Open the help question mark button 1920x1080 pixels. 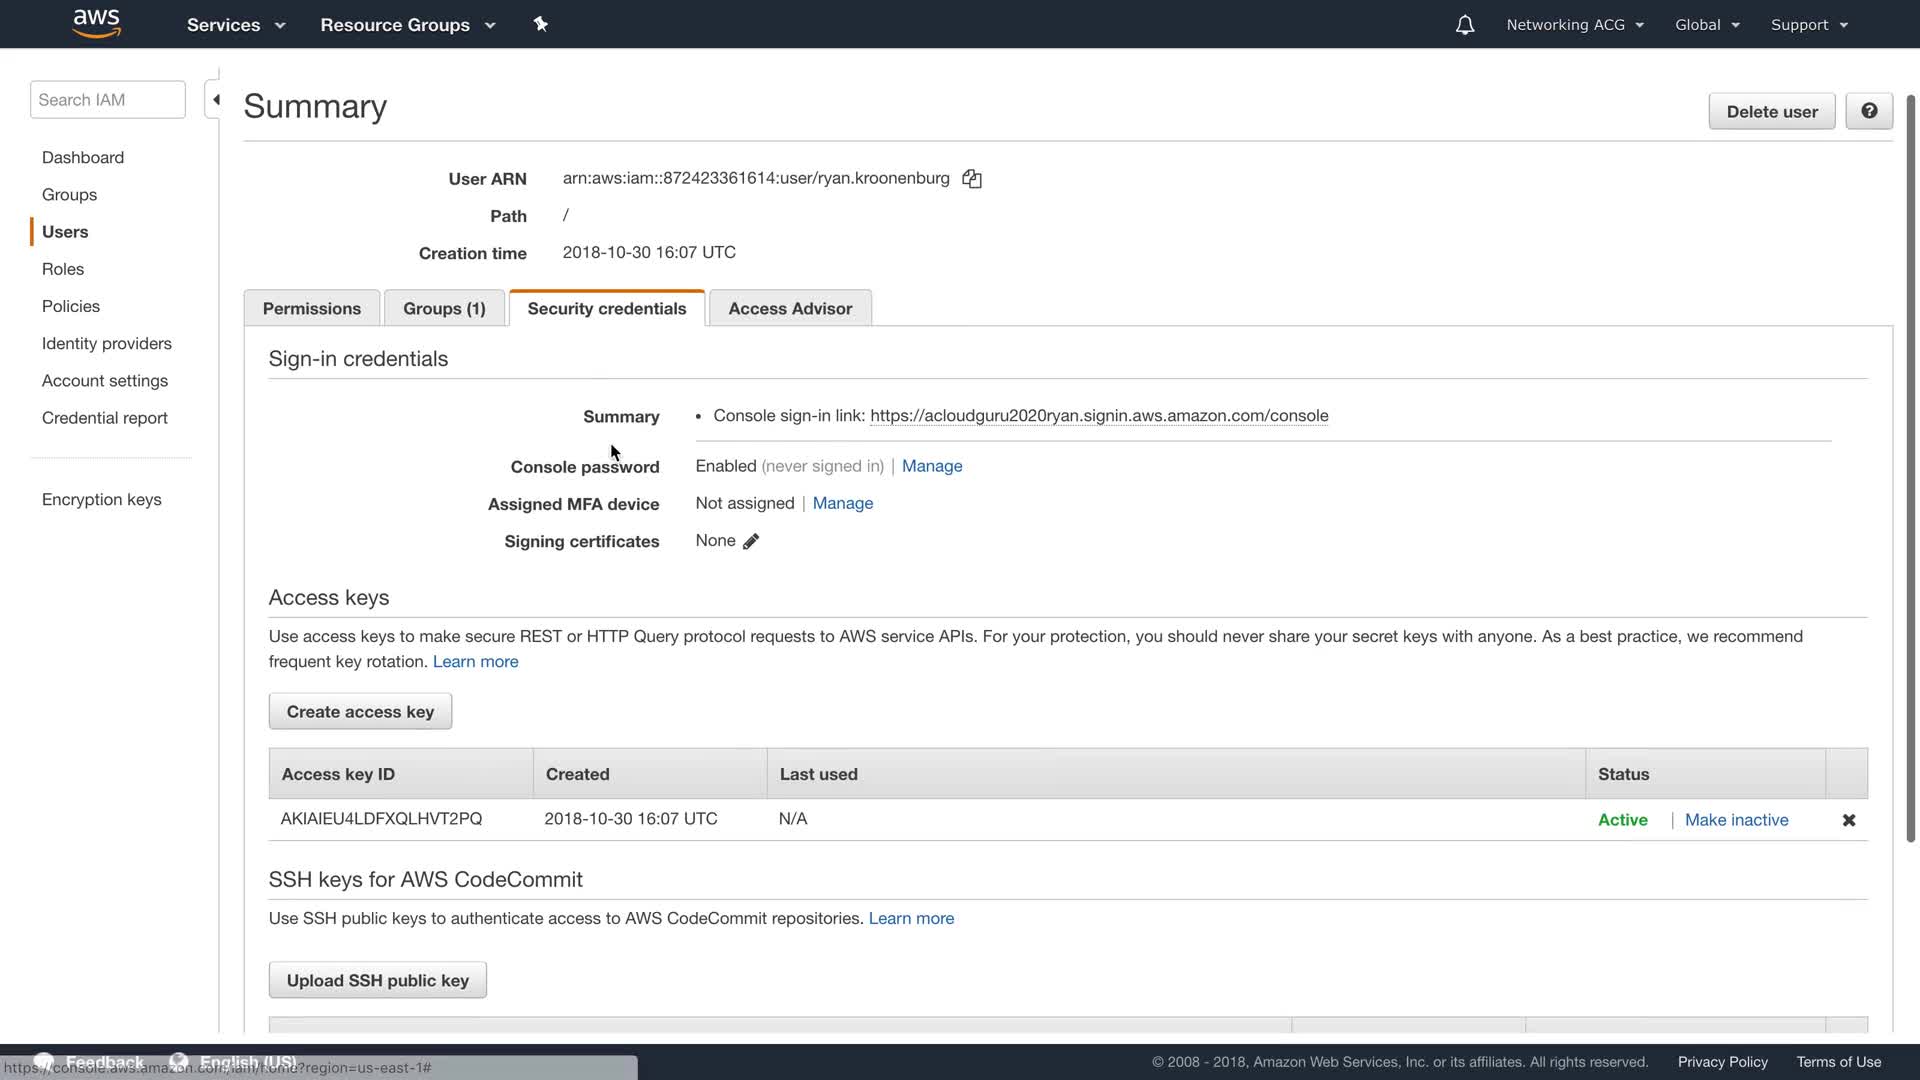pyautogui.click(x=1868, y=111)
